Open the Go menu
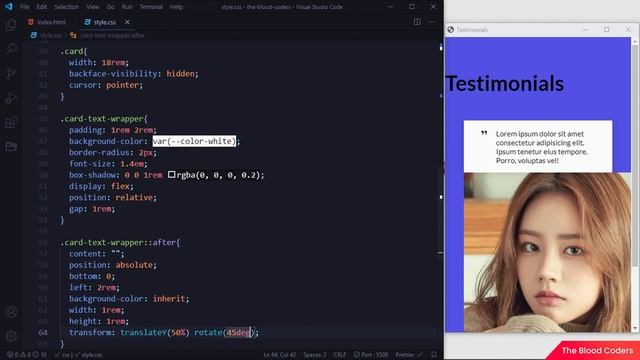This screenshot has height=360, width=640. click(111, 7)
